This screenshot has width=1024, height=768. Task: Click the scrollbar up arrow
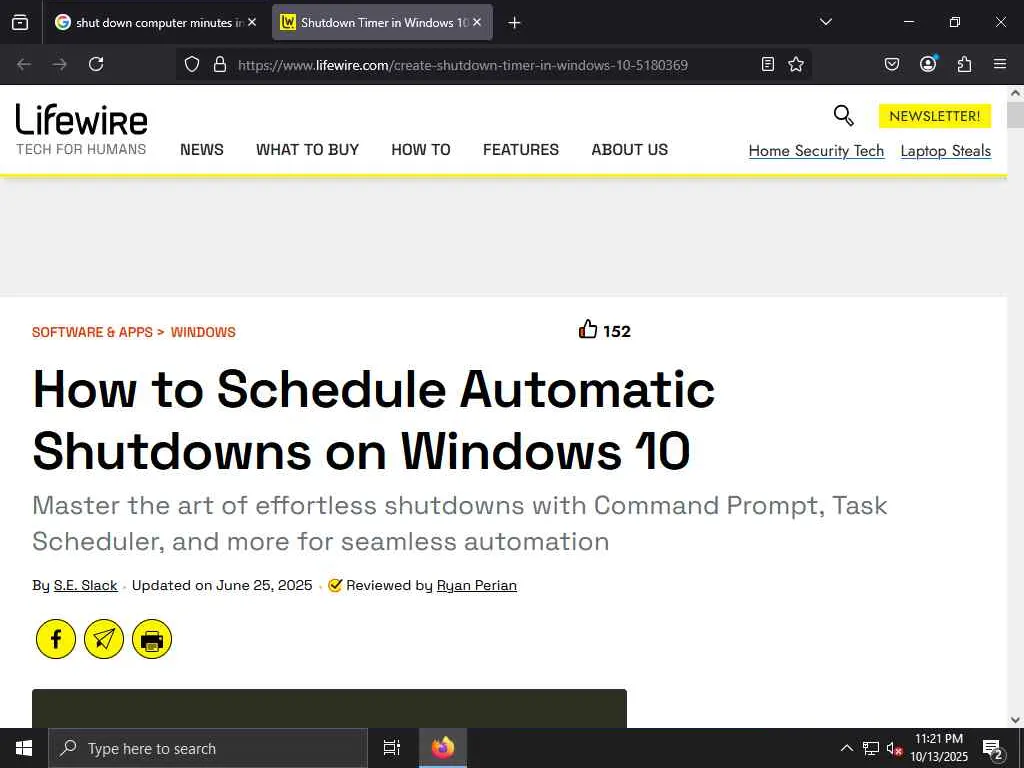point(1015,93)
